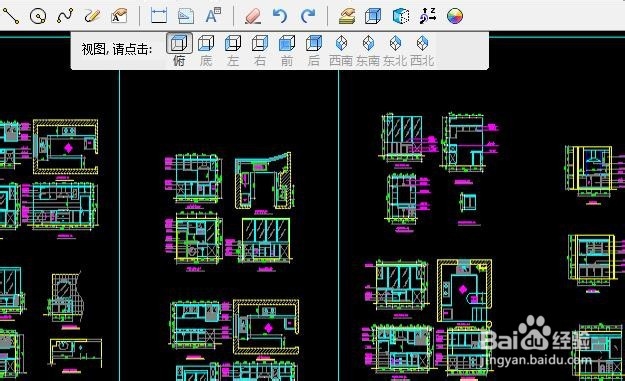The width and height of the screenshot is (625, 381).
Task: Select the curve drawing tool
Action: pos(65,16)
